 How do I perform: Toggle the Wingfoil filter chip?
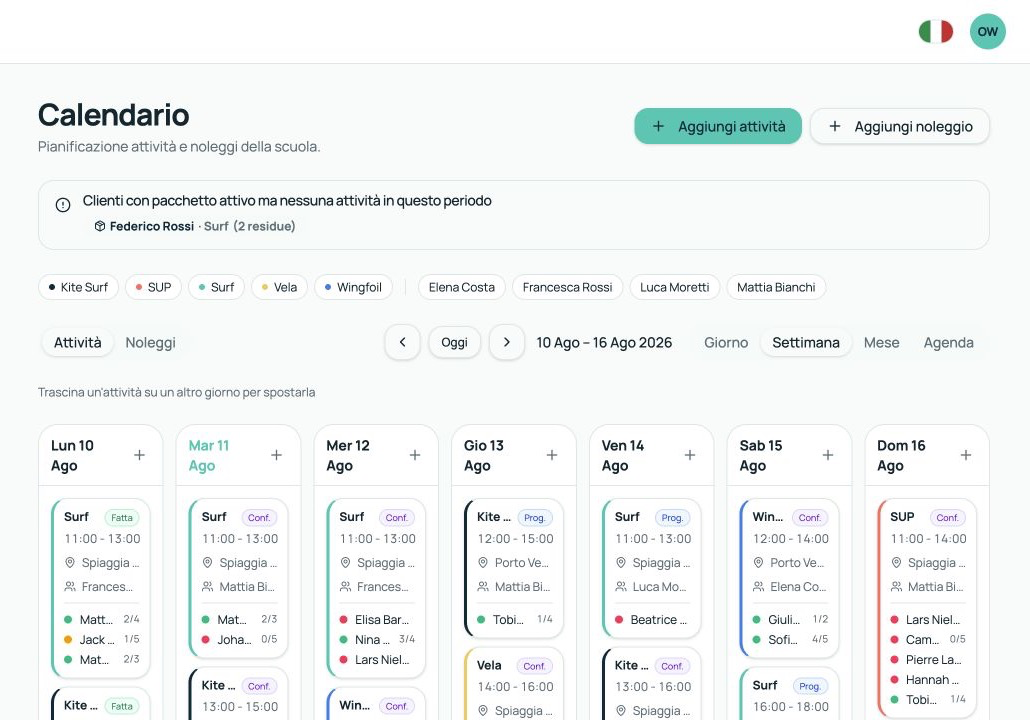click(353, 287)
